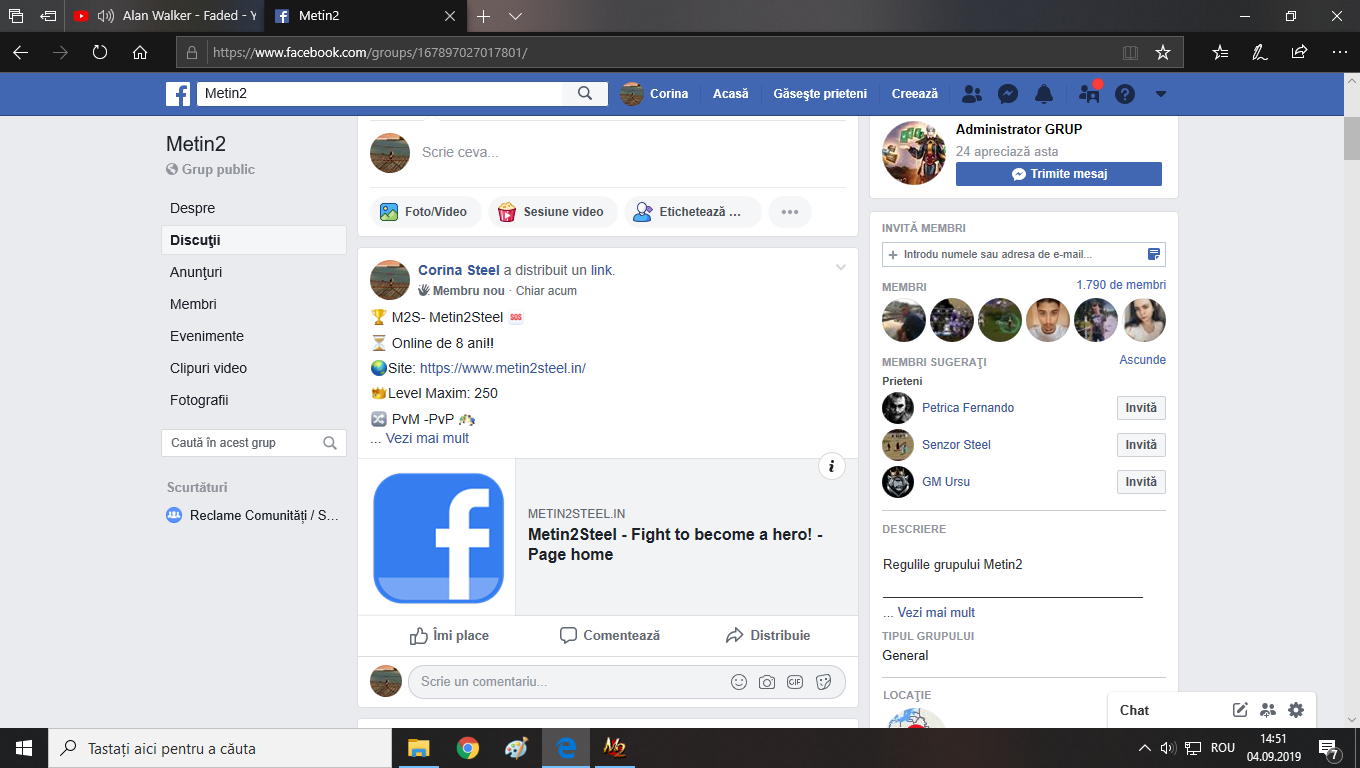The height and width of the screenshot is (768, 1360).
Task: Click the Foto/Video button
Action: (425, 212)
